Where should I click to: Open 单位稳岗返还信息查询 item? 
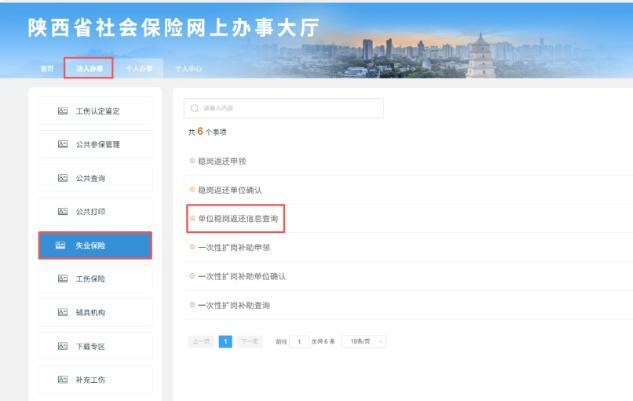tap(238, 218)
